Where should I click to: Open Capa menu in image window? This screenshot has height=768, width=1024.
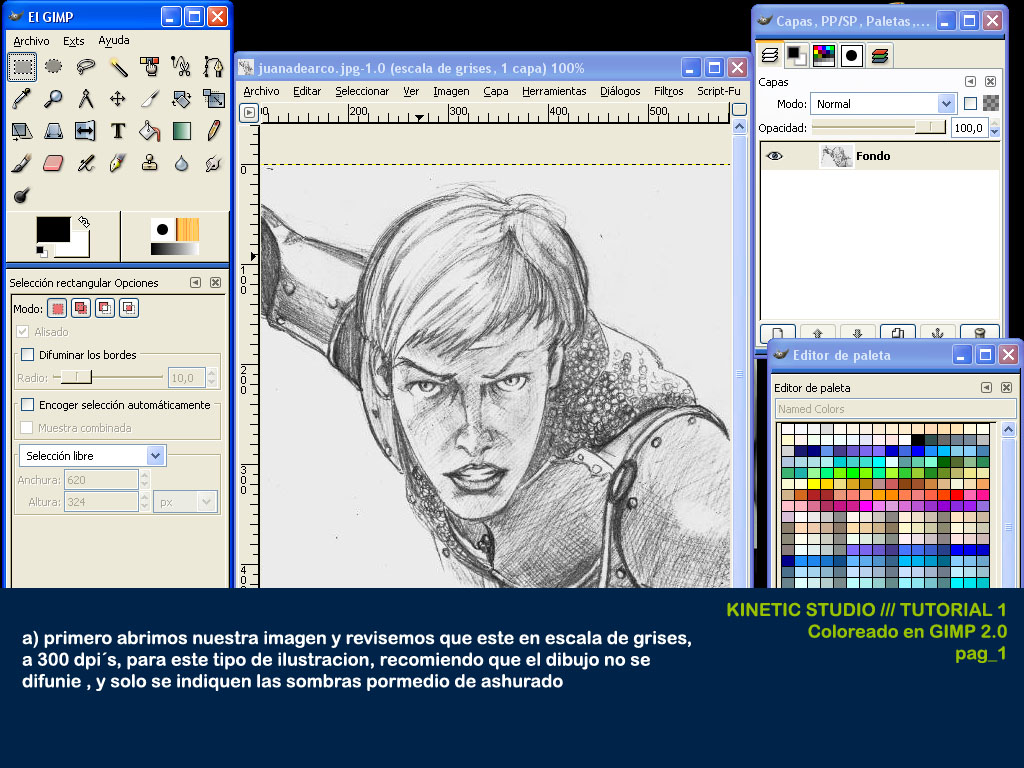point(496,91)
